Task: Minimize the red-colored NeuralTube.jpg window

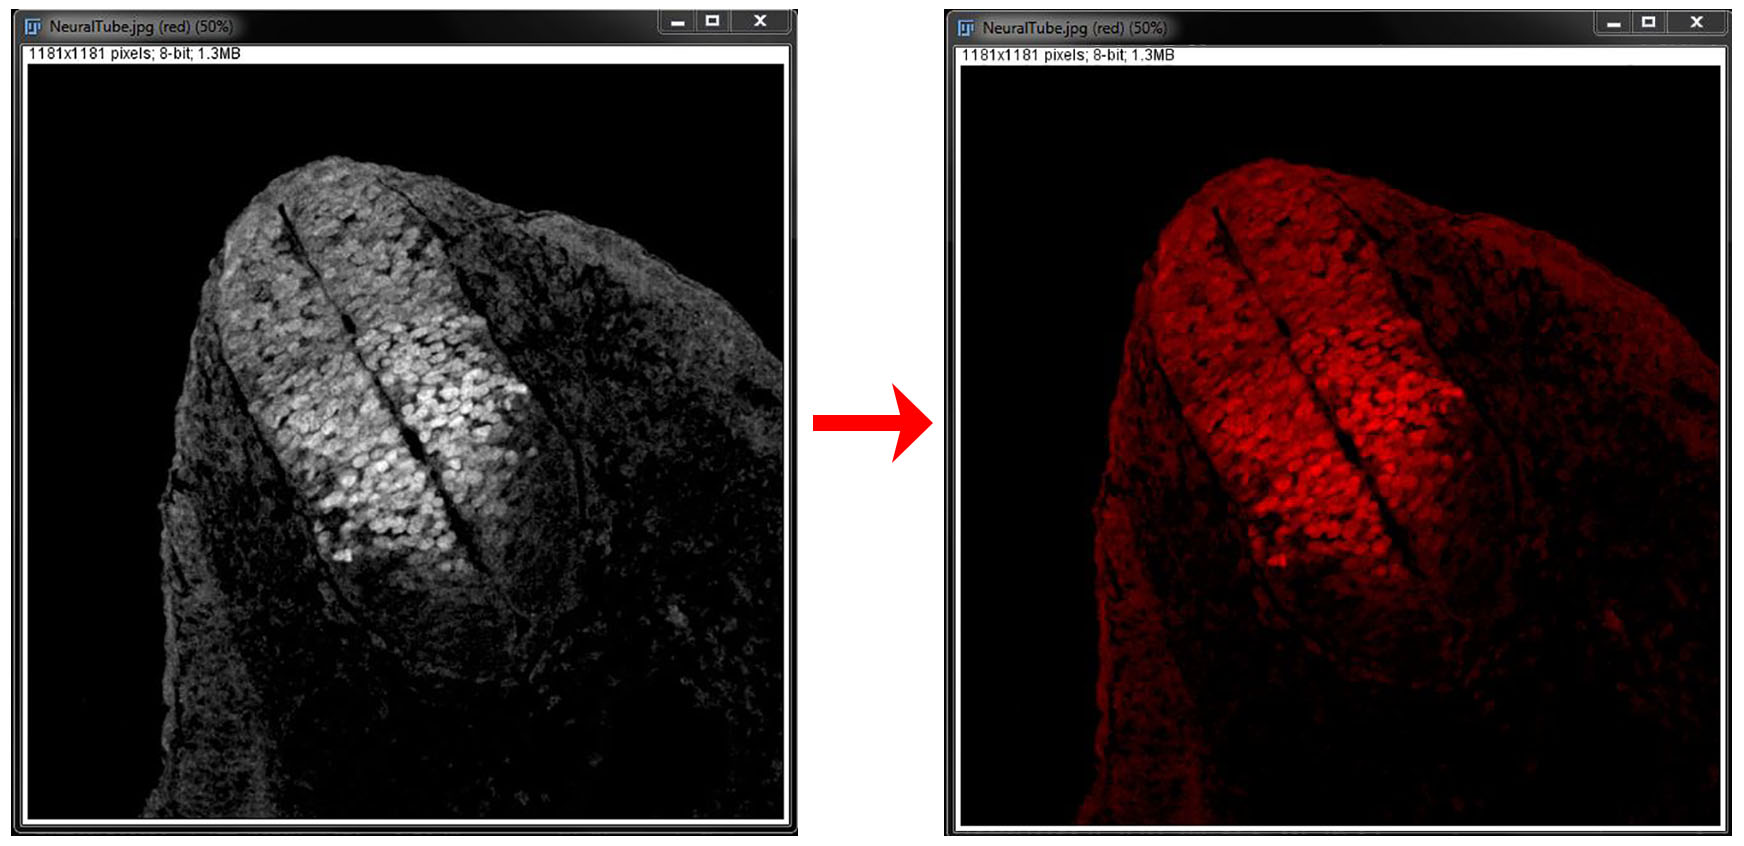Action: 1613,22
